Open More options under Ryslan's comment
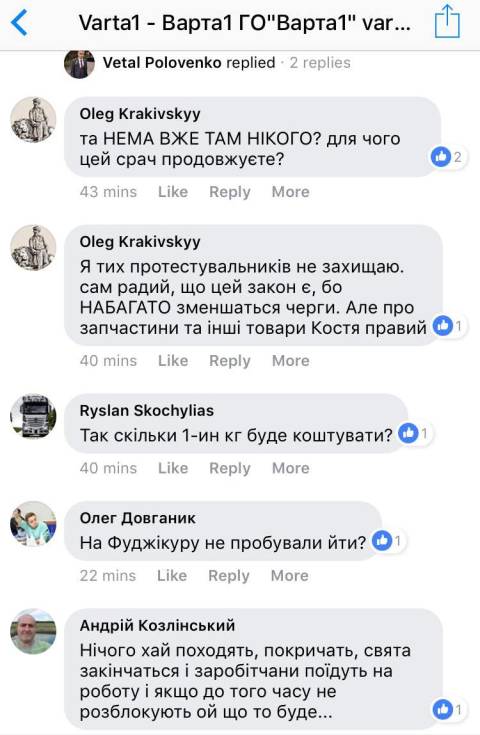Image resolution: width=480 pixels, height=735 pixels. 291,468
